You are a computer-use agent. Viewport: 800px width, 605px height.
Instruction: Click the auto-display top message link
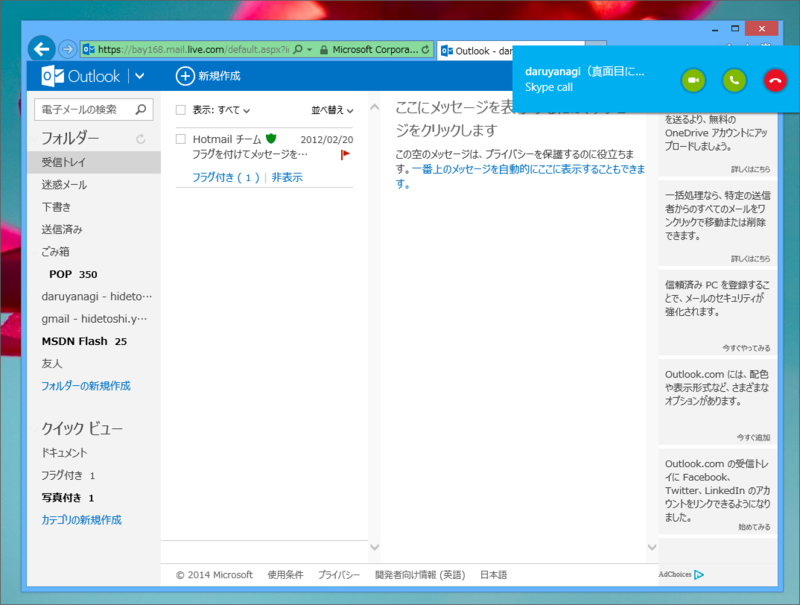click(x=521, y=176)
